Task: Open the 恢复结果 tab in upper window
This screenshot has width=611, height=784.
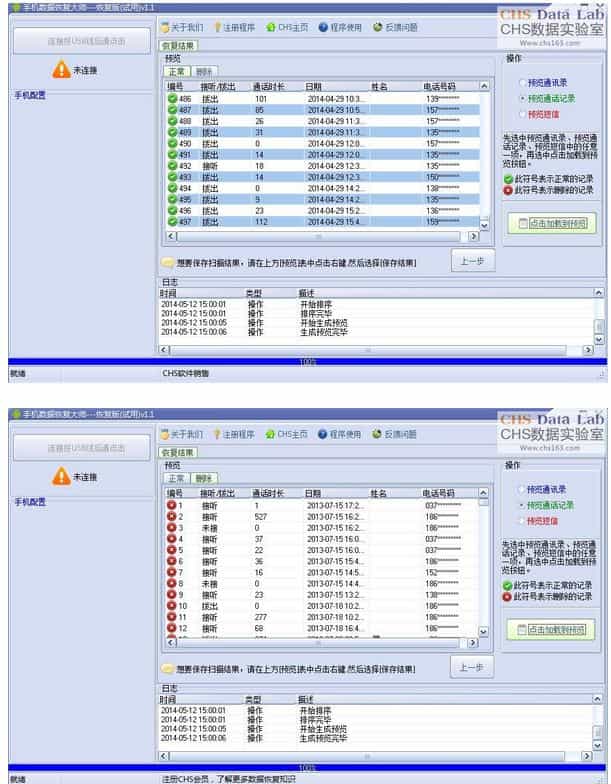Action: [x=178, y=46]
